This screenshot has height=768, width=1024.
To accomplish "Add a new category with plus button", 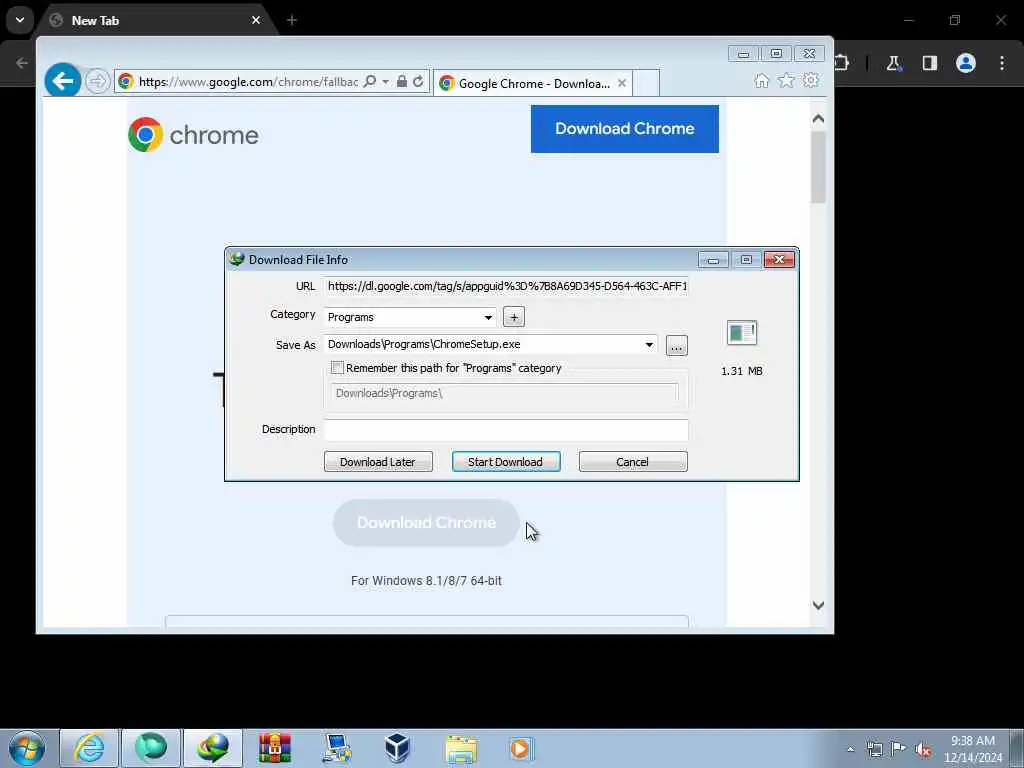I will point(514,317).
